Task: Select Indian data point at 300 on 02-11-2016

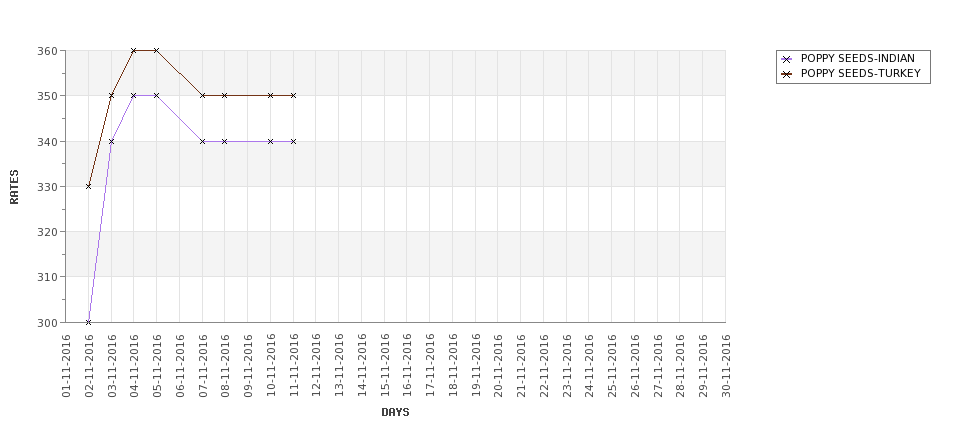Action: click(x=88, y=322)
